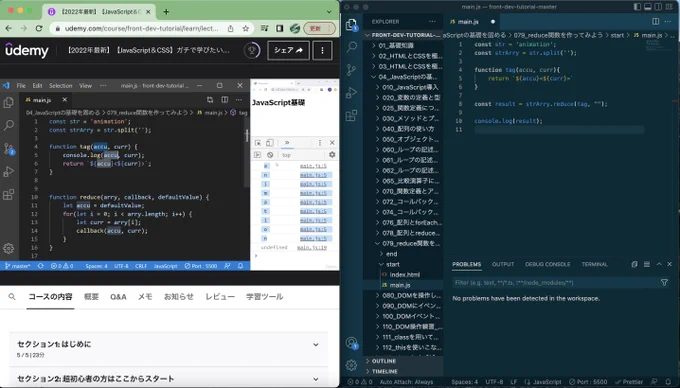Switch to the OUTPUT panel tab
Image resolution: width=680 pixels, height=388 pixels.
click(x=503, y=264)
